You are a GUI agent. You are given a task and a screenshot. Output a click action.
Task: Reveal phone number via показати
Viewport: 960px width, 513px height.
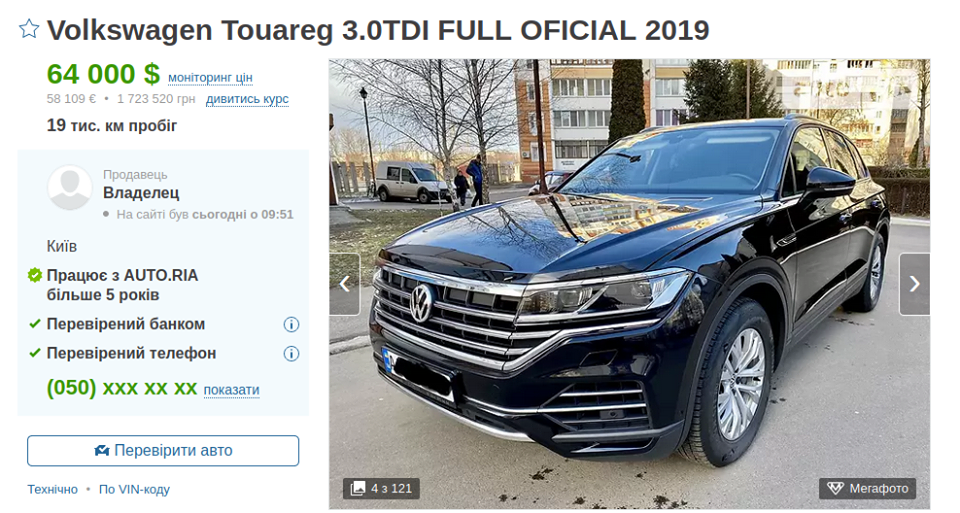(x=231, y=390)
